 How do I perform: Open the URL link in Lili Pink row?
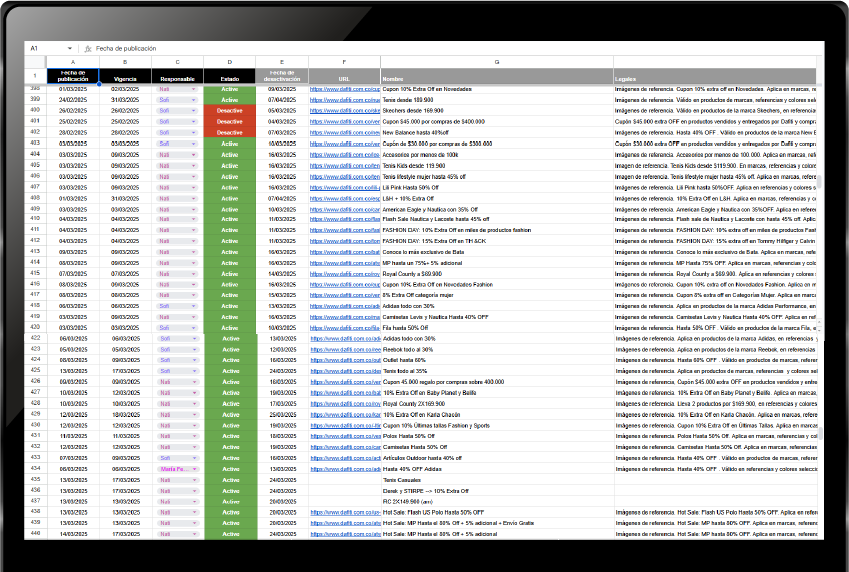pyautogui.click(x=345, y=187)
